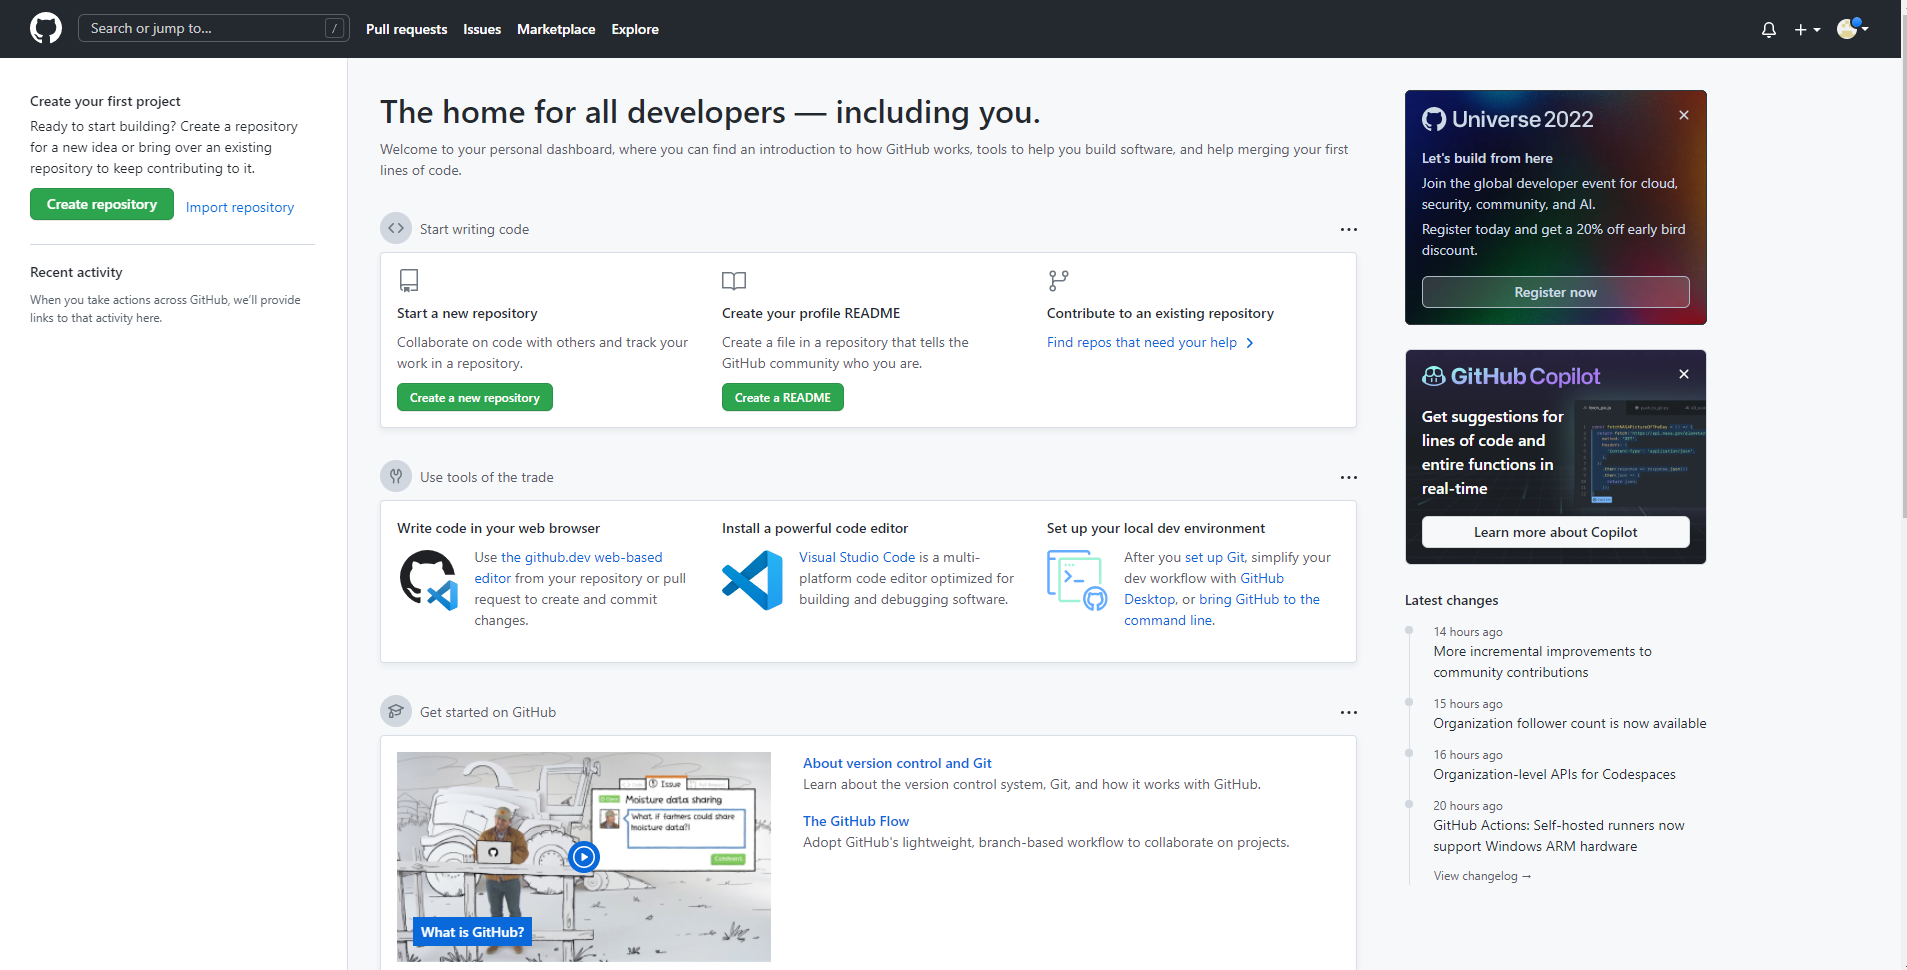Image resolution: width=1907 pixels, height=970 pixels.
Task: Click Create a new repository button
Action: click(475, 397)
